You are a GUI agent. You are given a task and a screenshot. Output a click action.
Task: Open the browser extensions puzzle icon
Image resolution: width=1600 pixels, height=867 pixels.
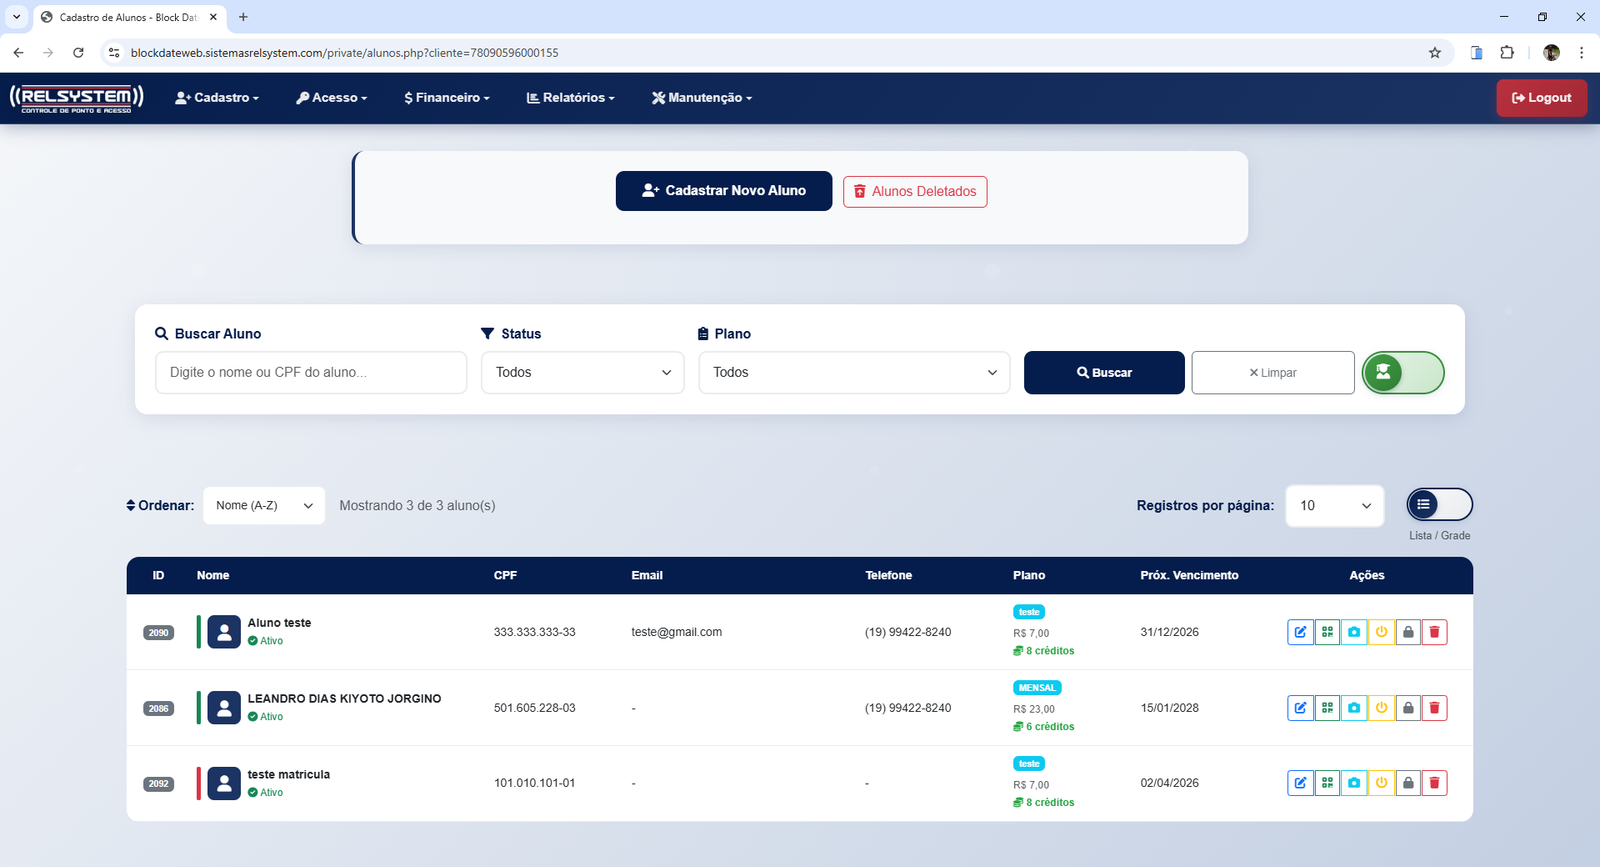[1507, 53]
